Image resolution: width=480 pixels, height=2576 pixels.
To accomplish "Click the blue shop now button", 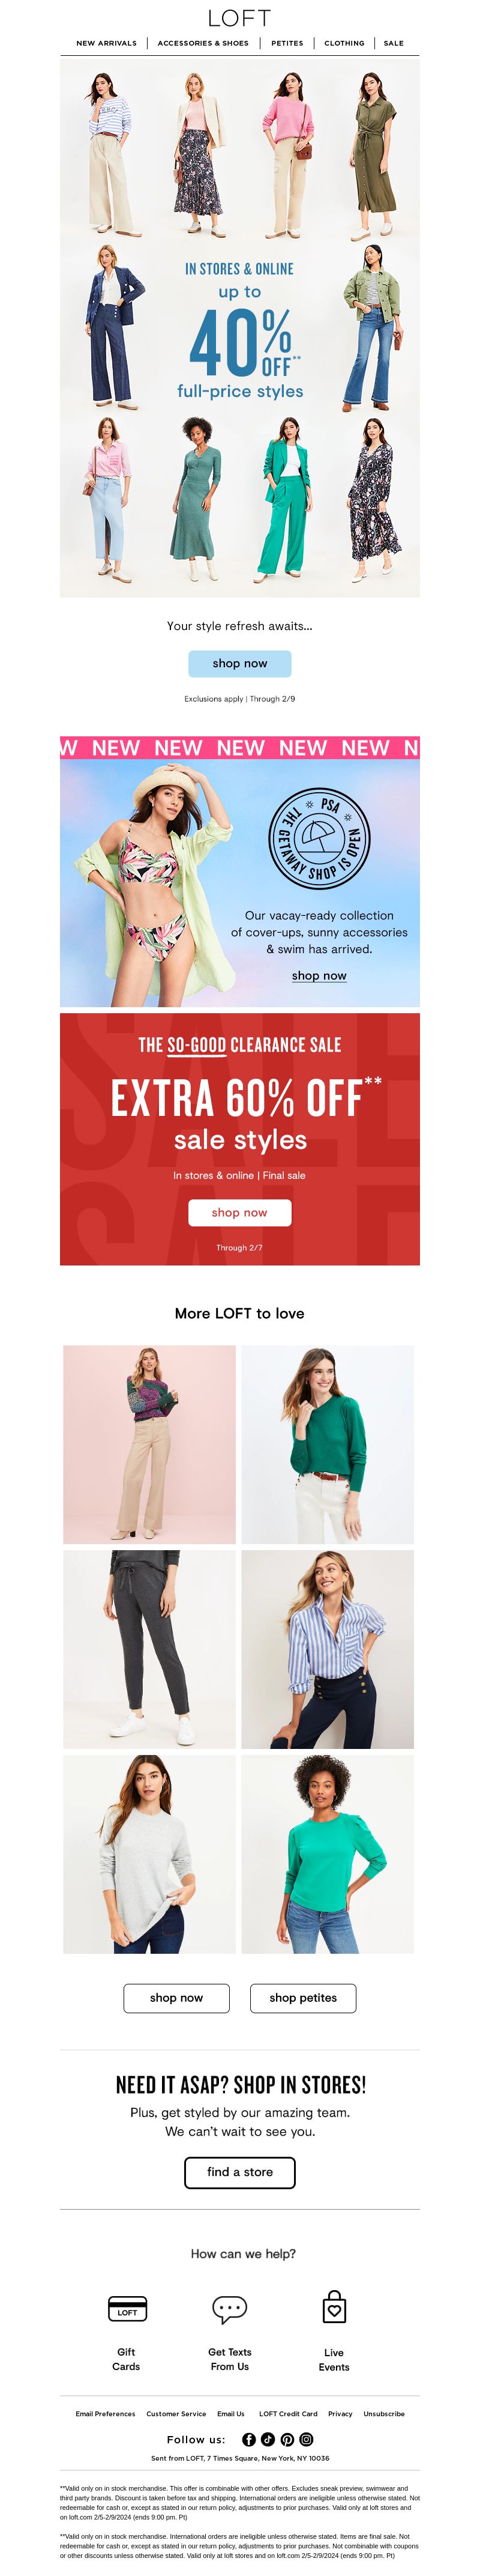I will point(240,663).
